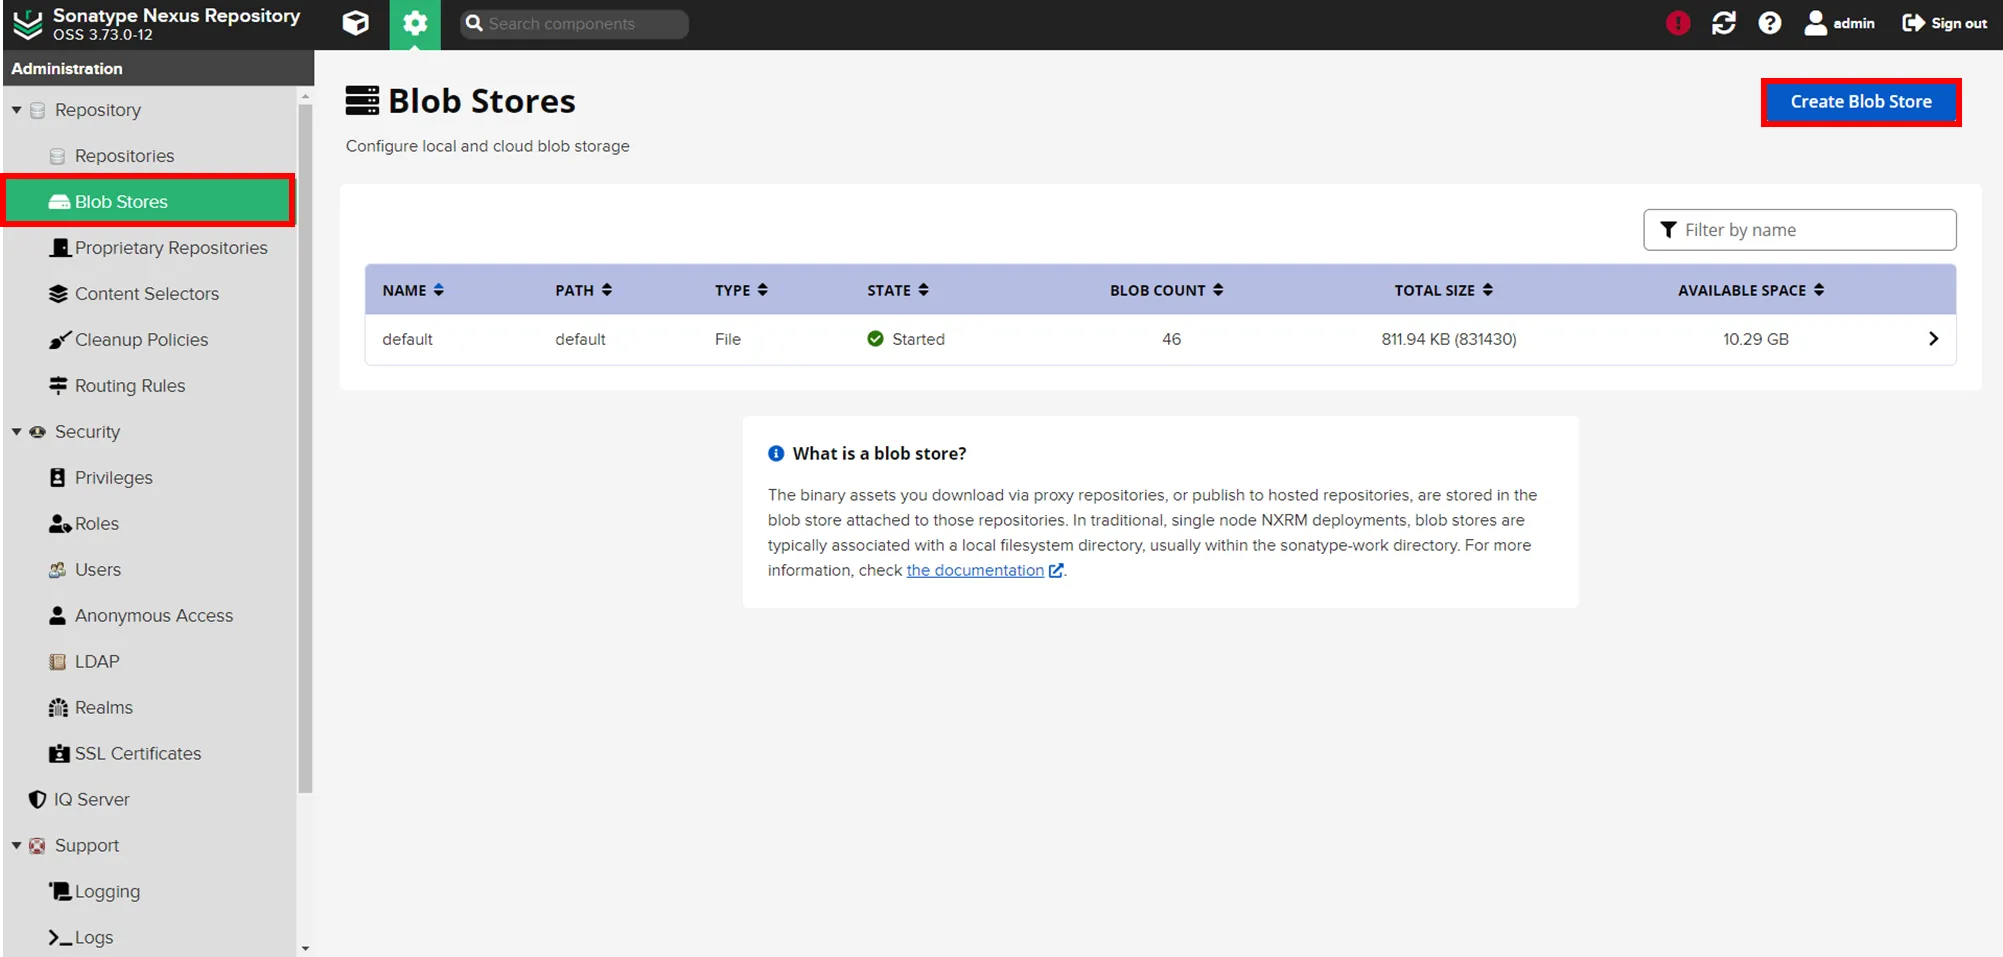Open Routing Rules in sidebar
2003x957 pixels.
coord(130,386)
